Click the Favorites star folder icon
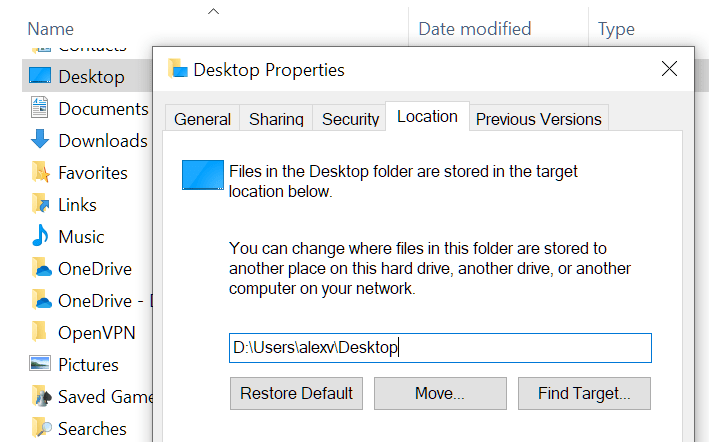Image resolution: width=709 pixels, height=442 pixels. (x=40, y=172)
